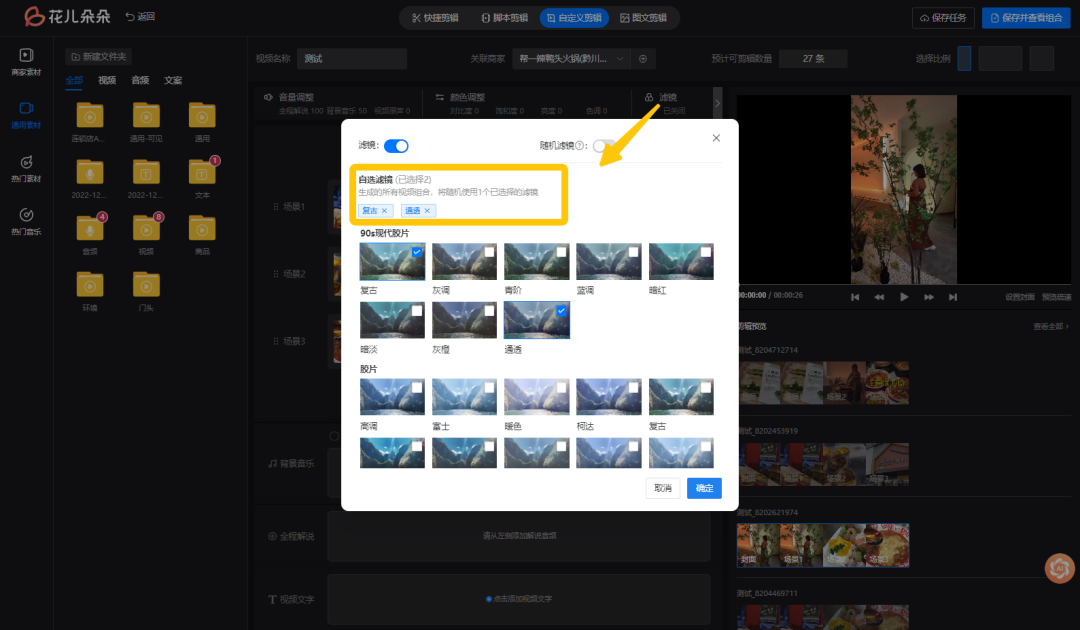This screenshot has height=630, width=1080.
Task: Check the 暗红 filter checkbox
Action: [x=706, y=252]
